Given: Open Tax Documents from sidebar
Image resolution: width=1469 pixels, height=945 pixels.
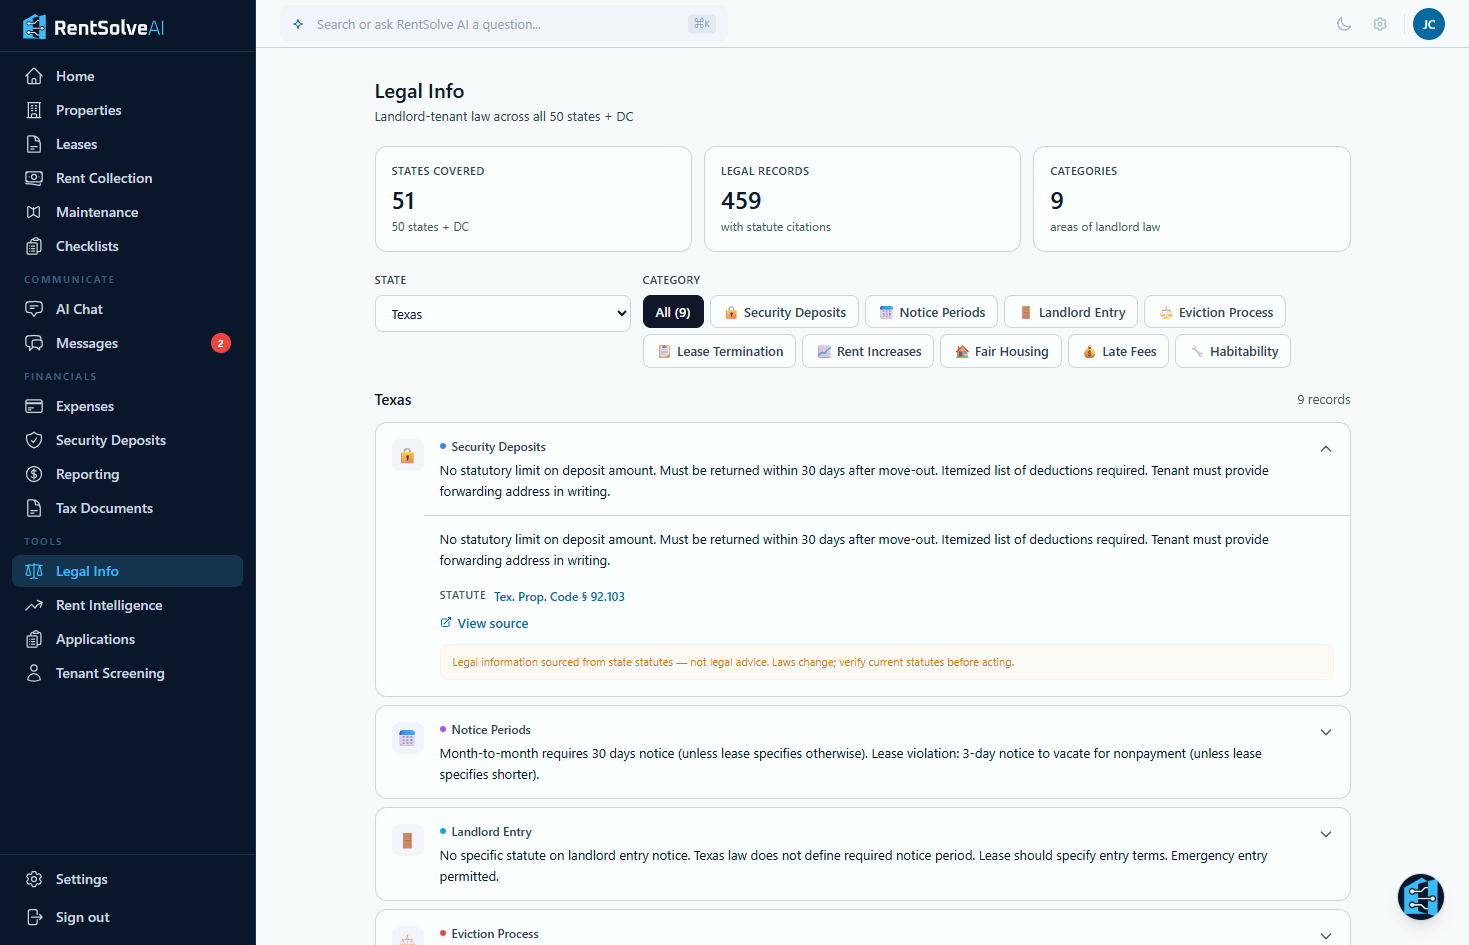Looking at the screenshot, I should (104, 508).
